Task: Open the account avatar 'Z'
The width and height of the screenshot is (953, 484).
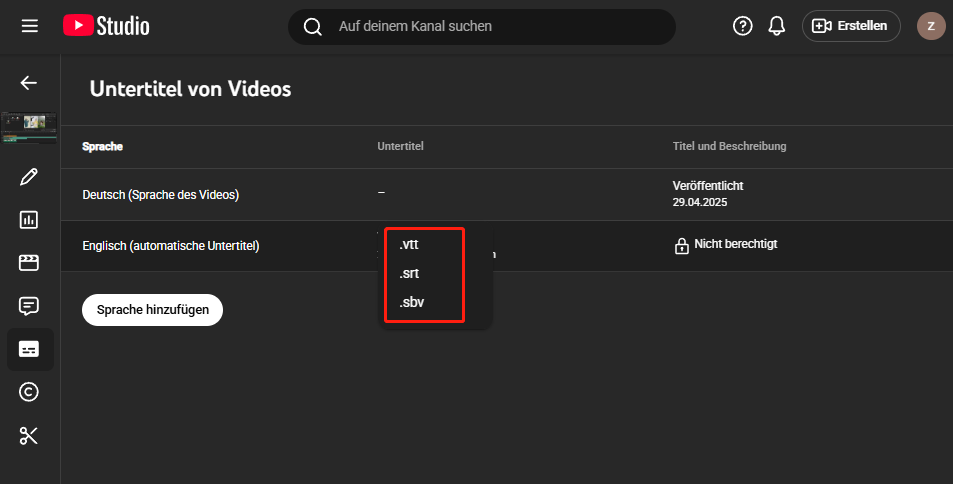Action: pos(931,26)
